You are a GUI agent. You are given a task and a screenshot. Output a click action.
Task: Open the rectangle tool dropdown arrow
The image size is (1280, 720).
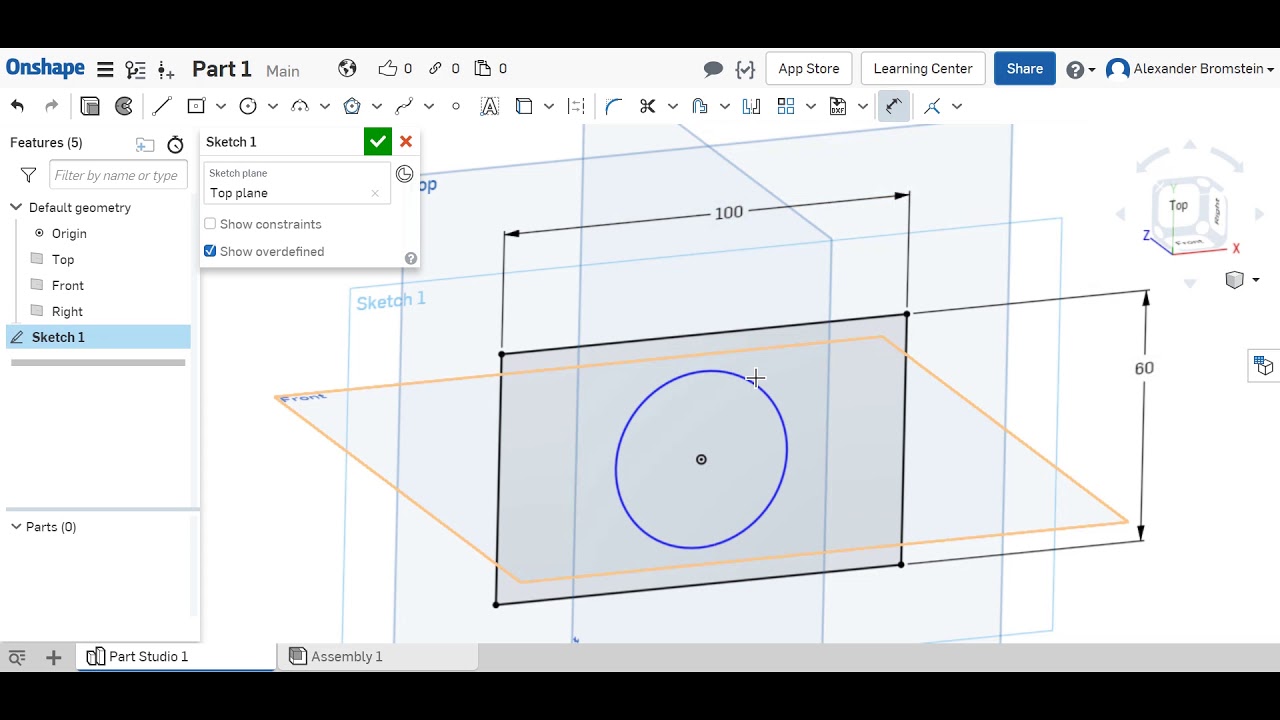point(221,106)
